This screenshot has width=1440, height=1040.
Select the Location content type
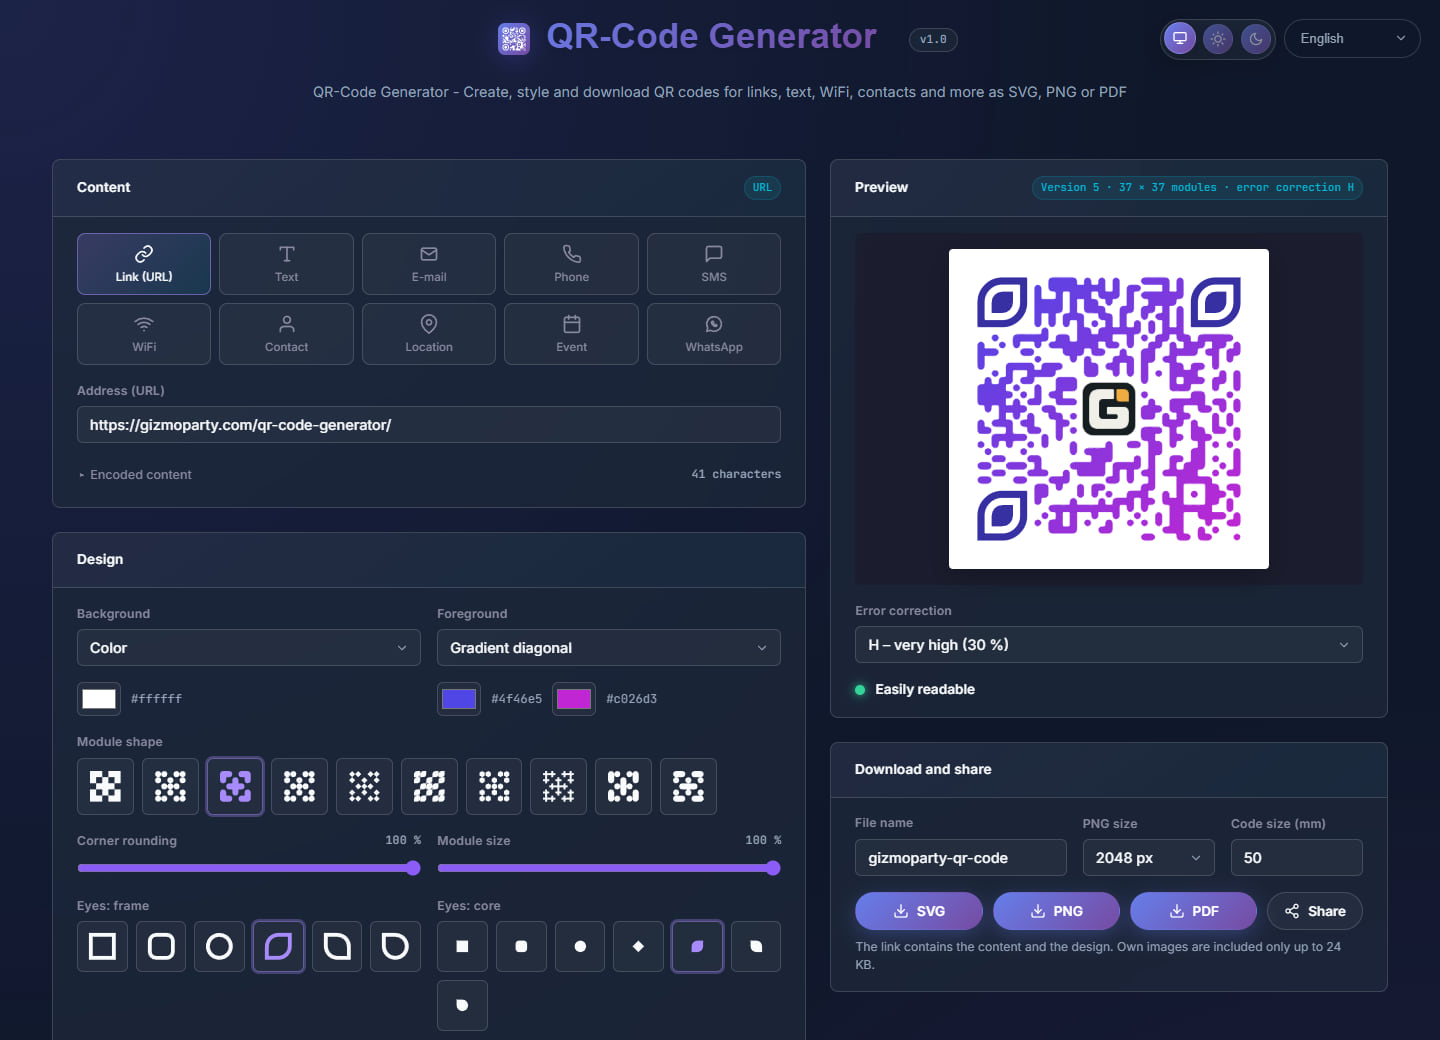click(429, 334)
